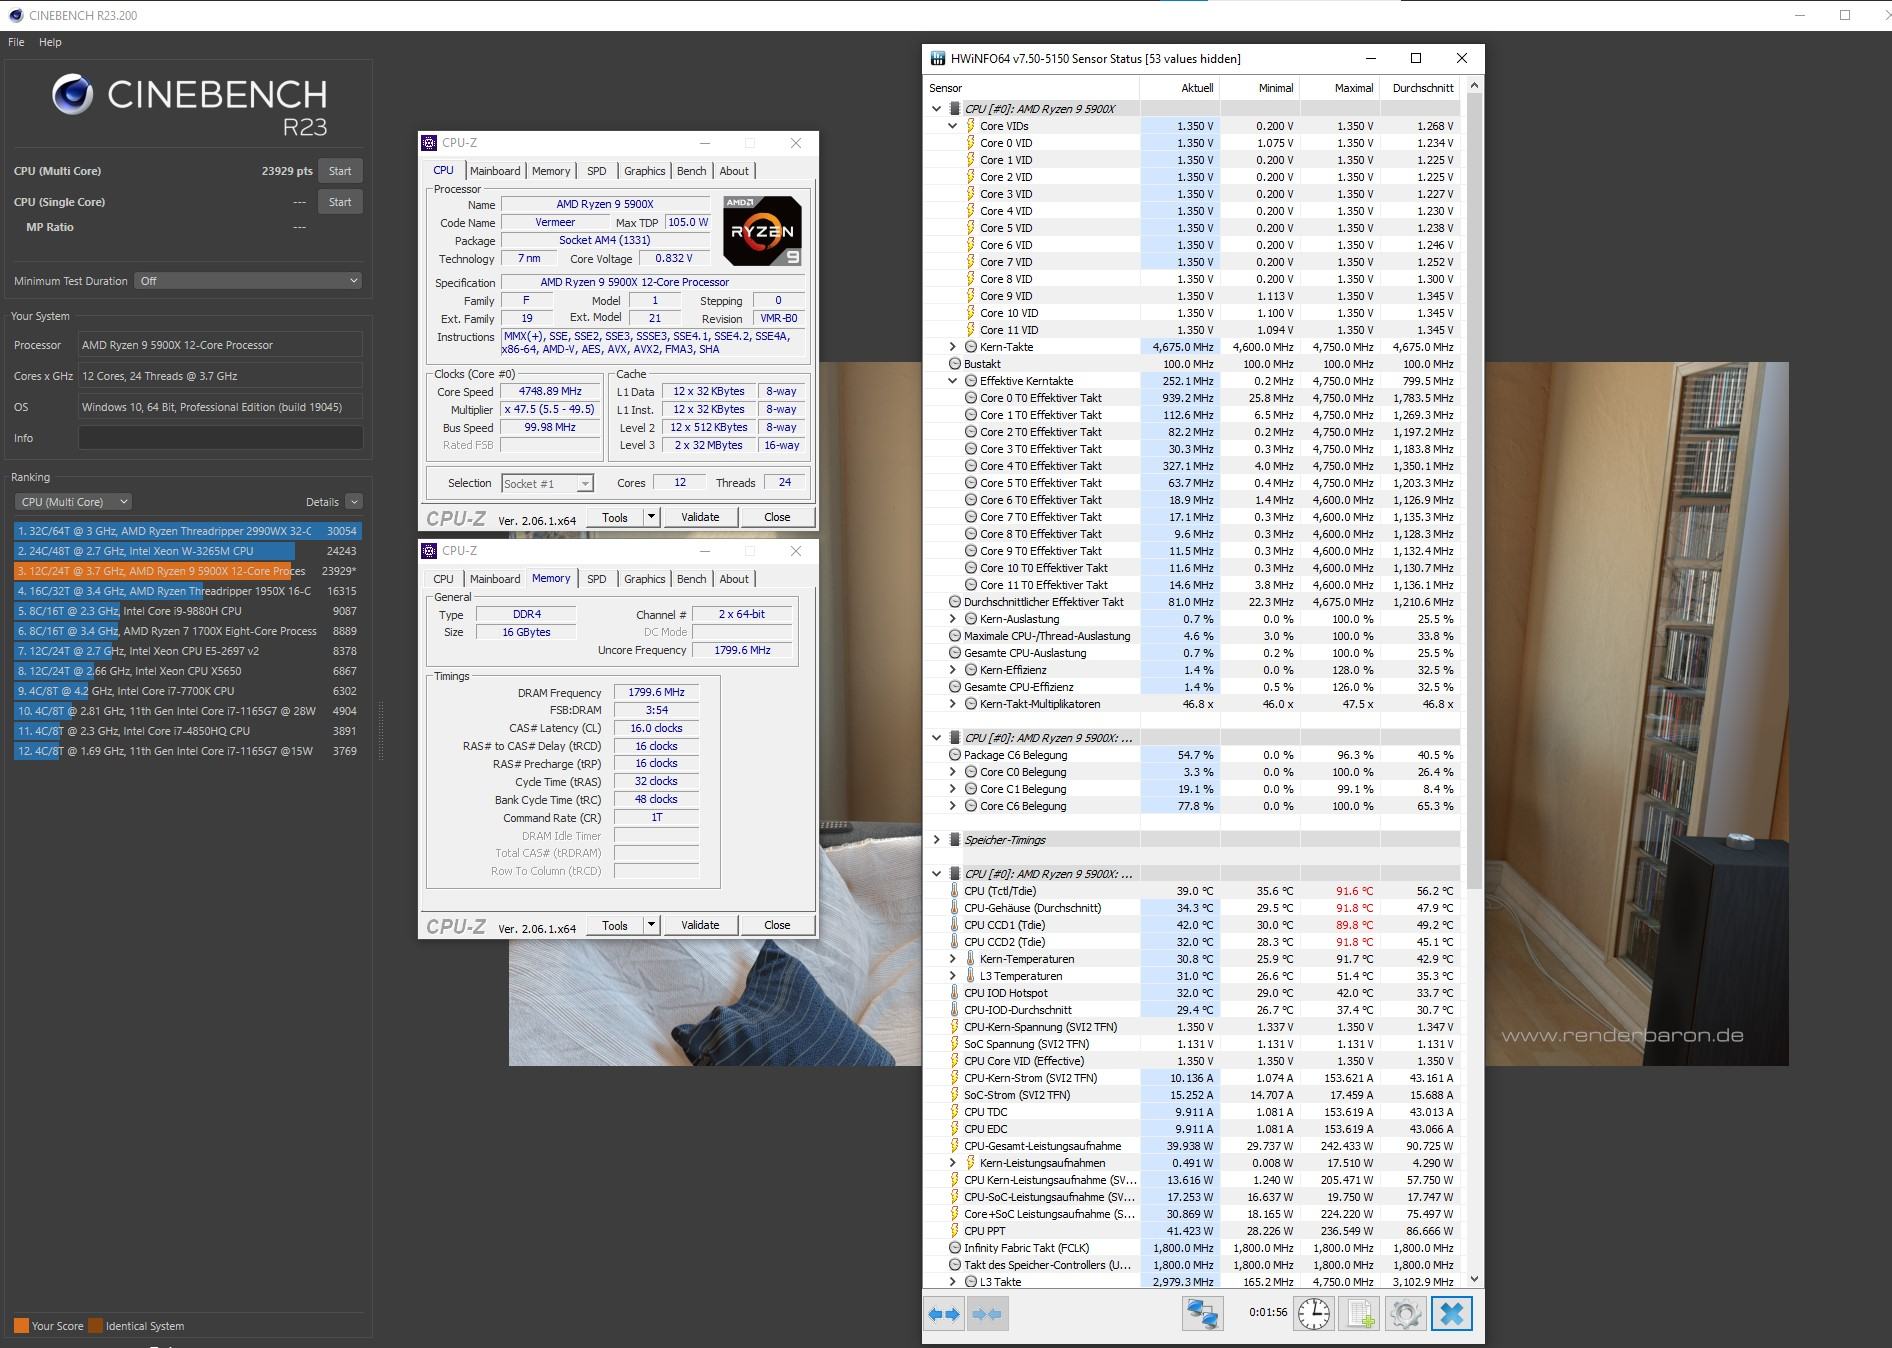1892x1348 pixels.
Task: Expand the Kern-Takt-Multiplikatoren group
Action: 953,704
